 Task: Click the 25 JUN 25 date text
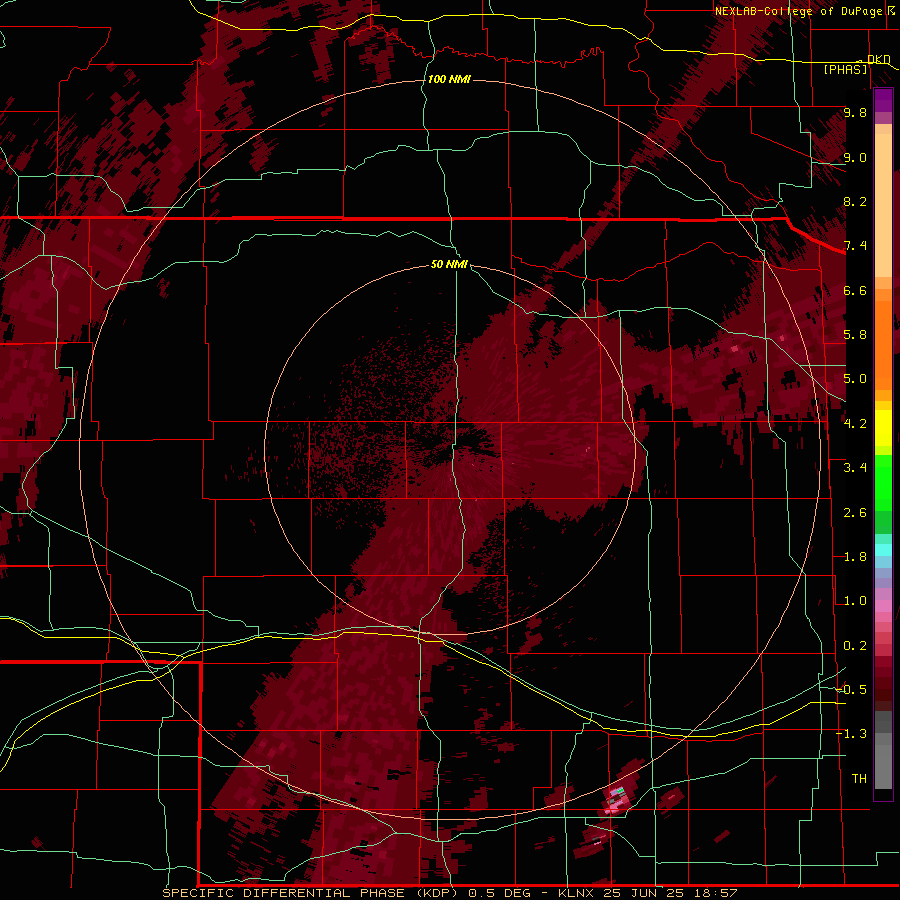coord(644,893)
